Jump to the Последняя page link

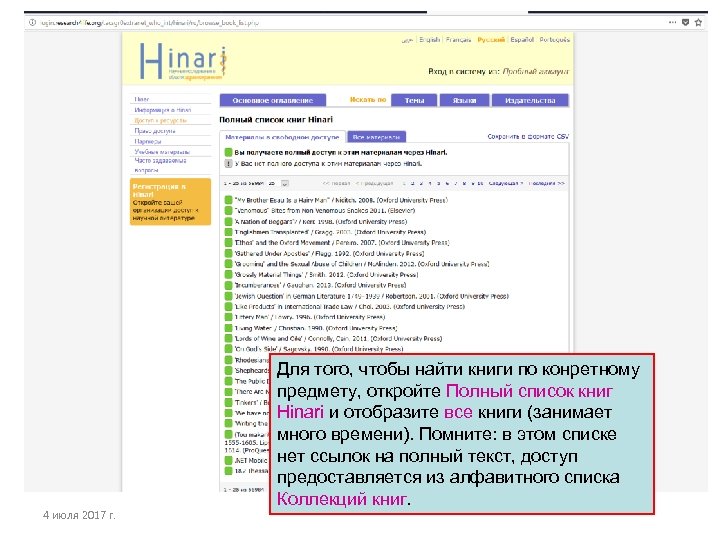(x=546, y=183)
